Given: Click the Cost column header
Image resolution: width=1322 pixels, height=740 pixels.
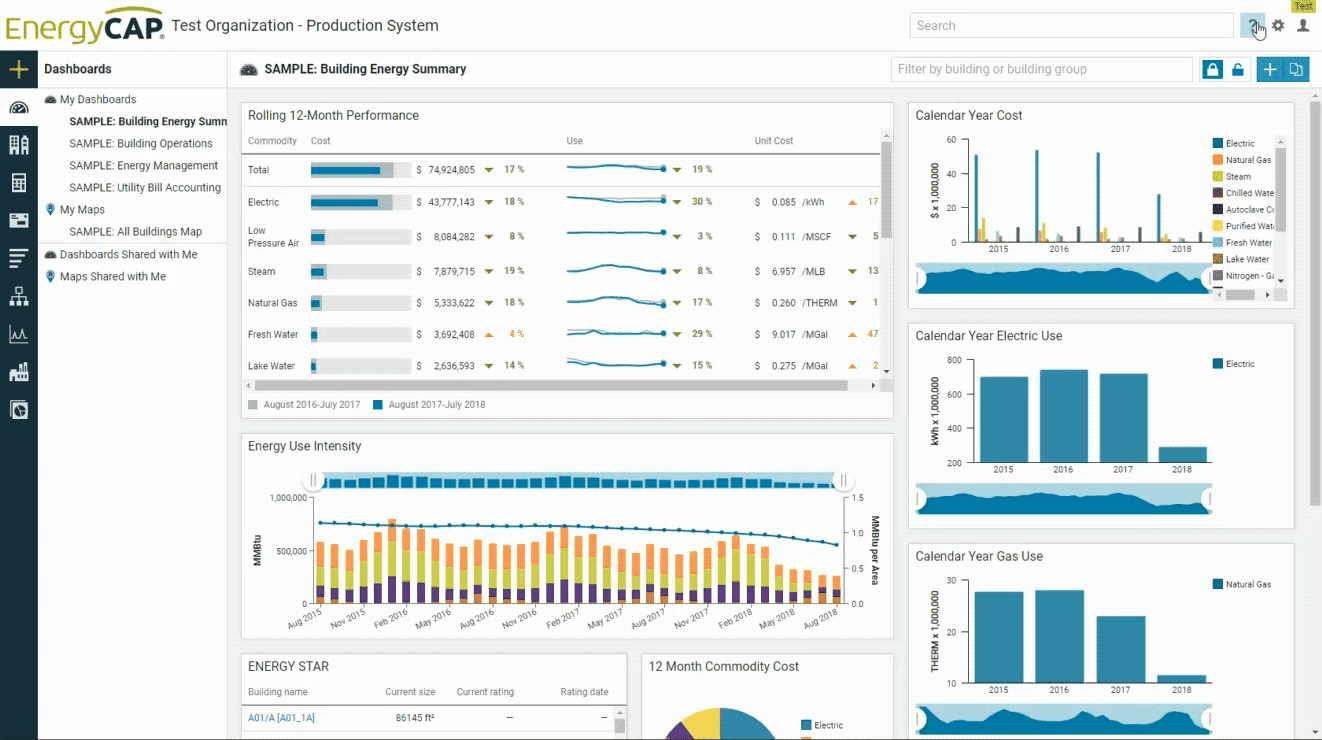Looking at the screenshot, I should point(320,141).
